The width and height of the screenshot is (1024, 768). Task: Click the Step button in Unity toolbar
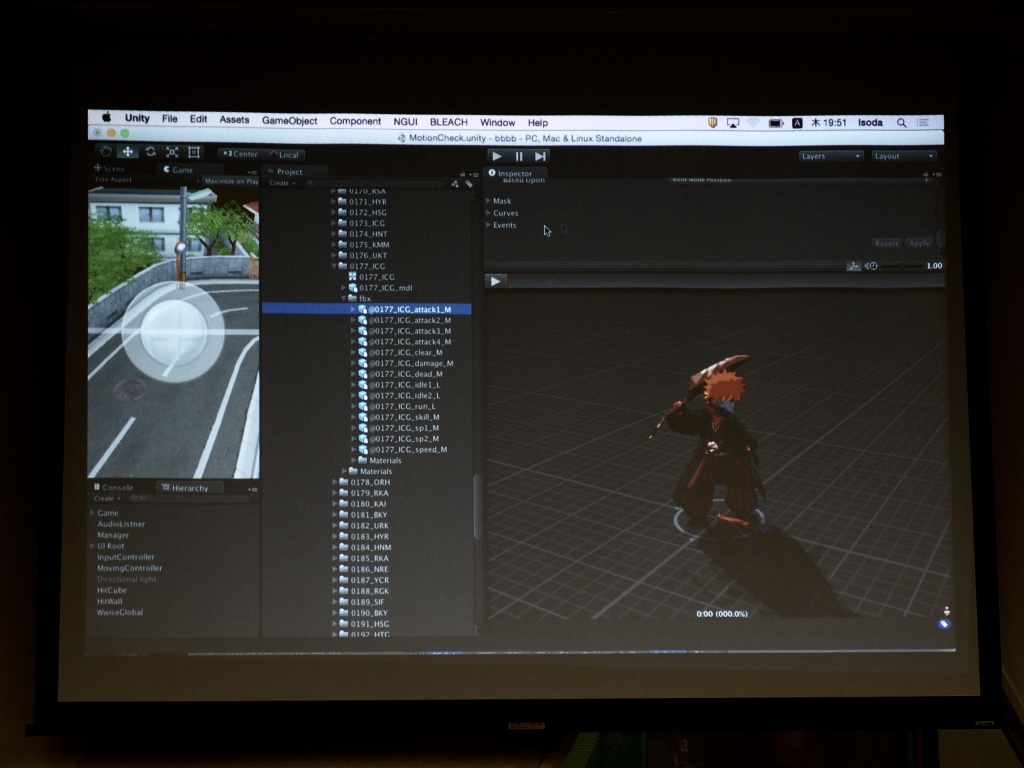pyautogui.click(x=540, y=156)
